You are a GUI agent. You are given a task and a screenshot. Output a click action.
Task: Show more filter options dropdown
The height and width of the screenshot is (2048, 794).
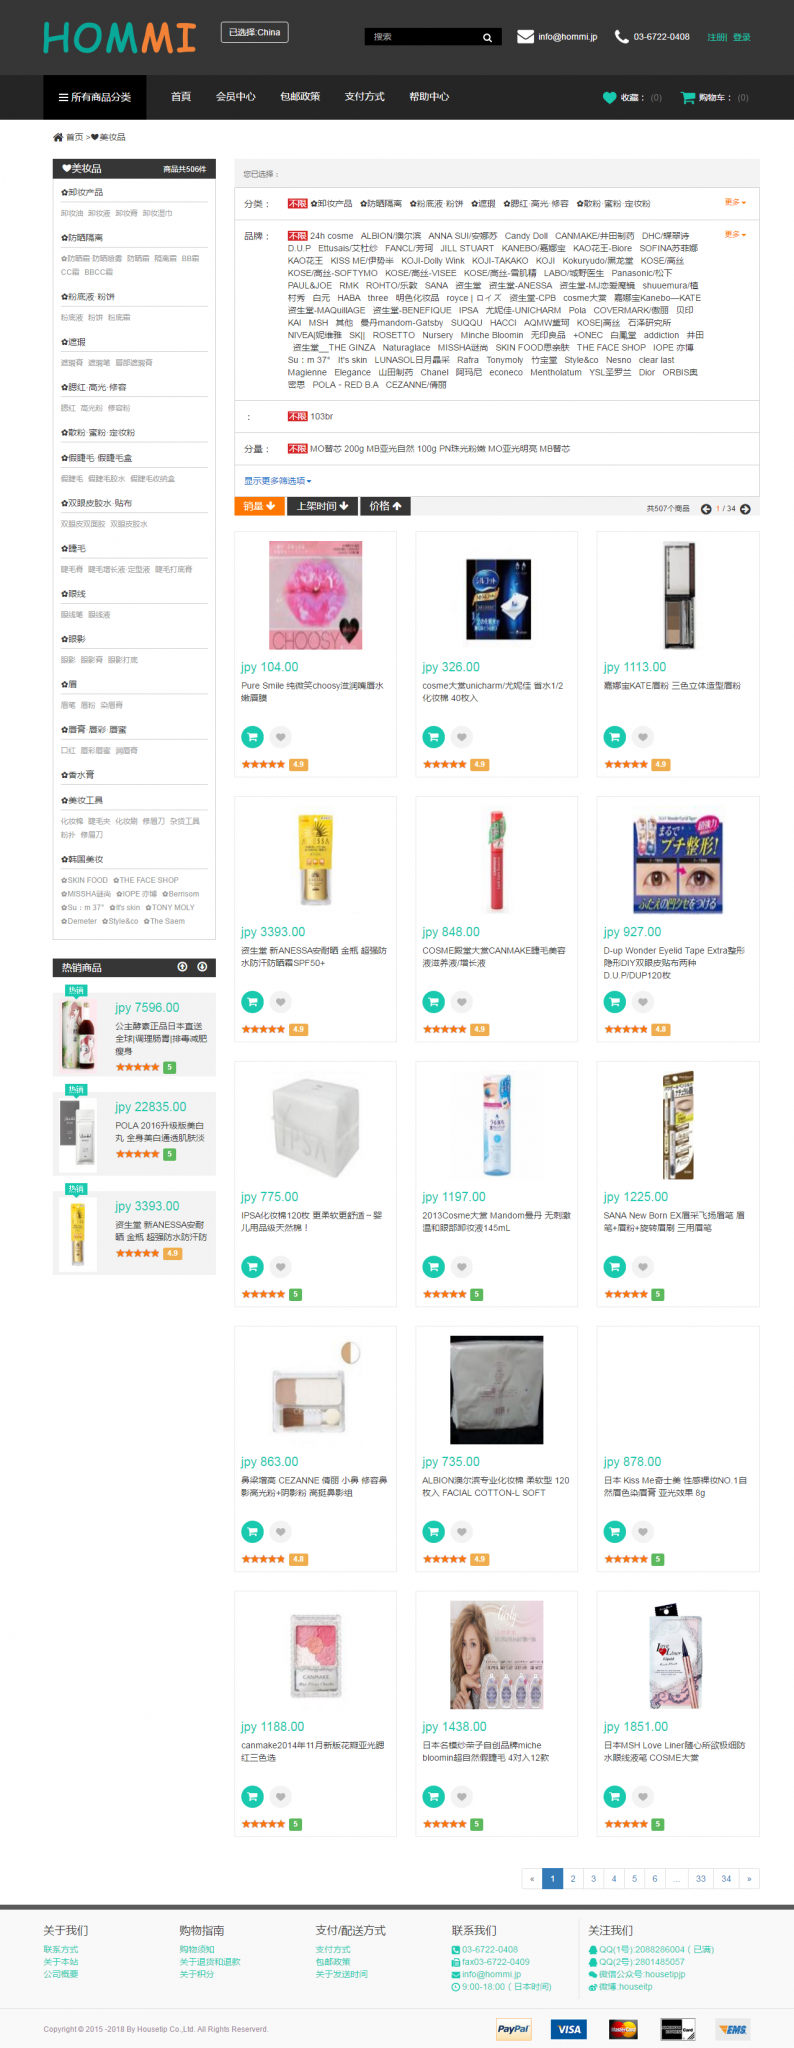point(278,481)
